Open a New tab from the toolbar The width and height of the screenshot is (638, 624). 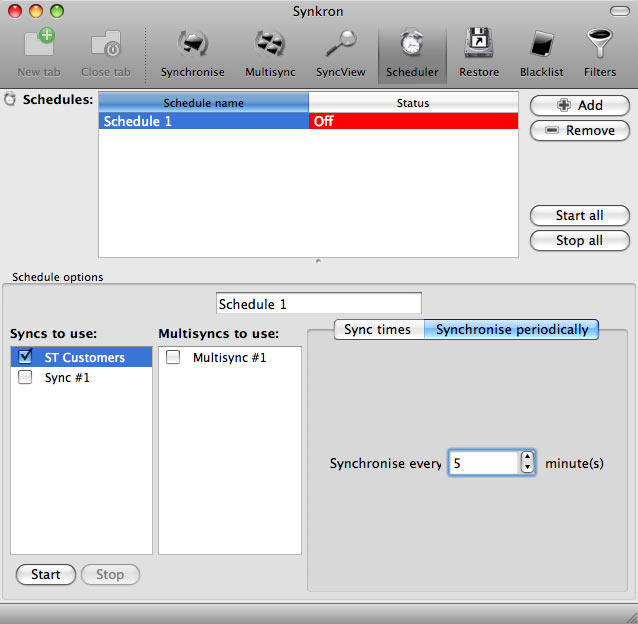click(39, 53)
